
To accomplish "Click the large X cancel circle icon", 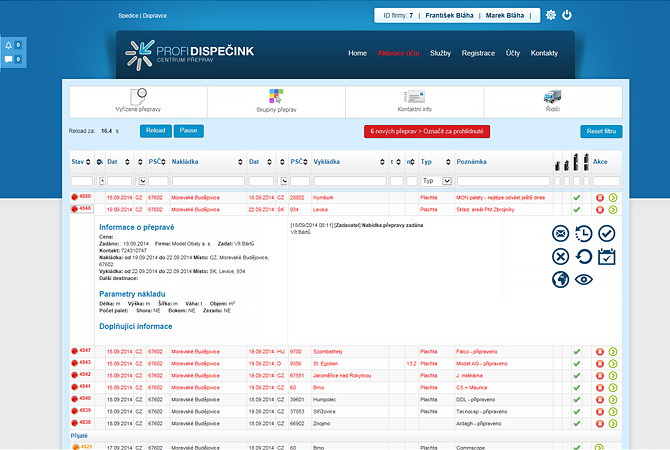I will (560, 256).
